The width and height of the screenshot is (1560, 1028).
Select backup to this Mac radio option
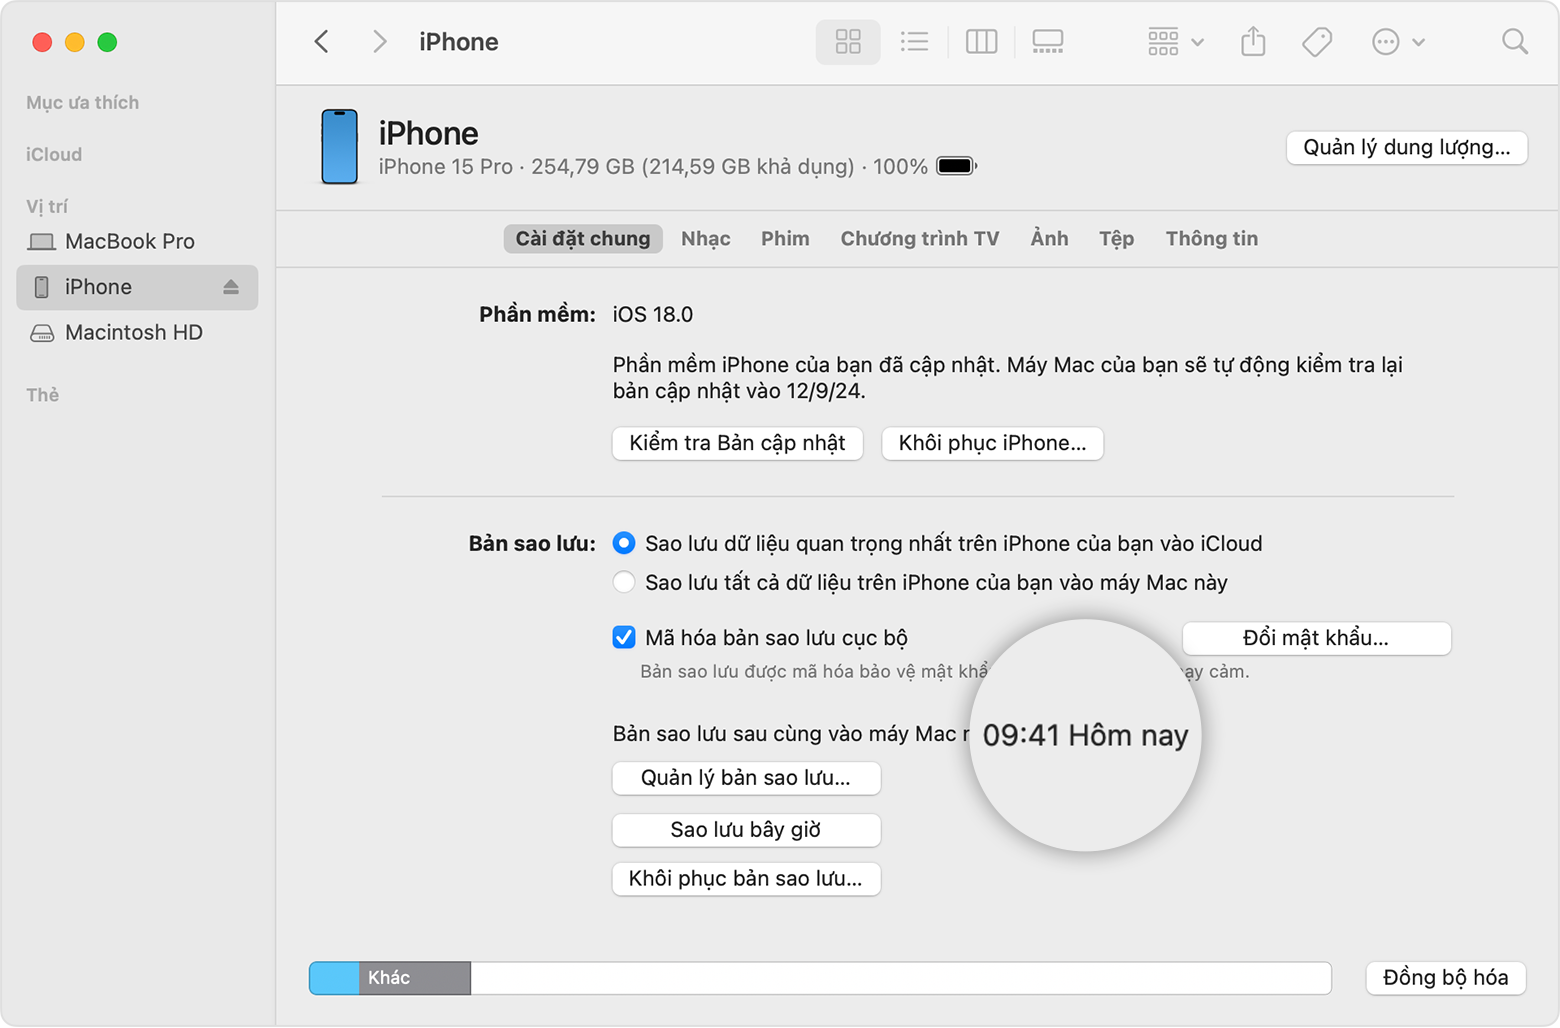tap(624, 582)
